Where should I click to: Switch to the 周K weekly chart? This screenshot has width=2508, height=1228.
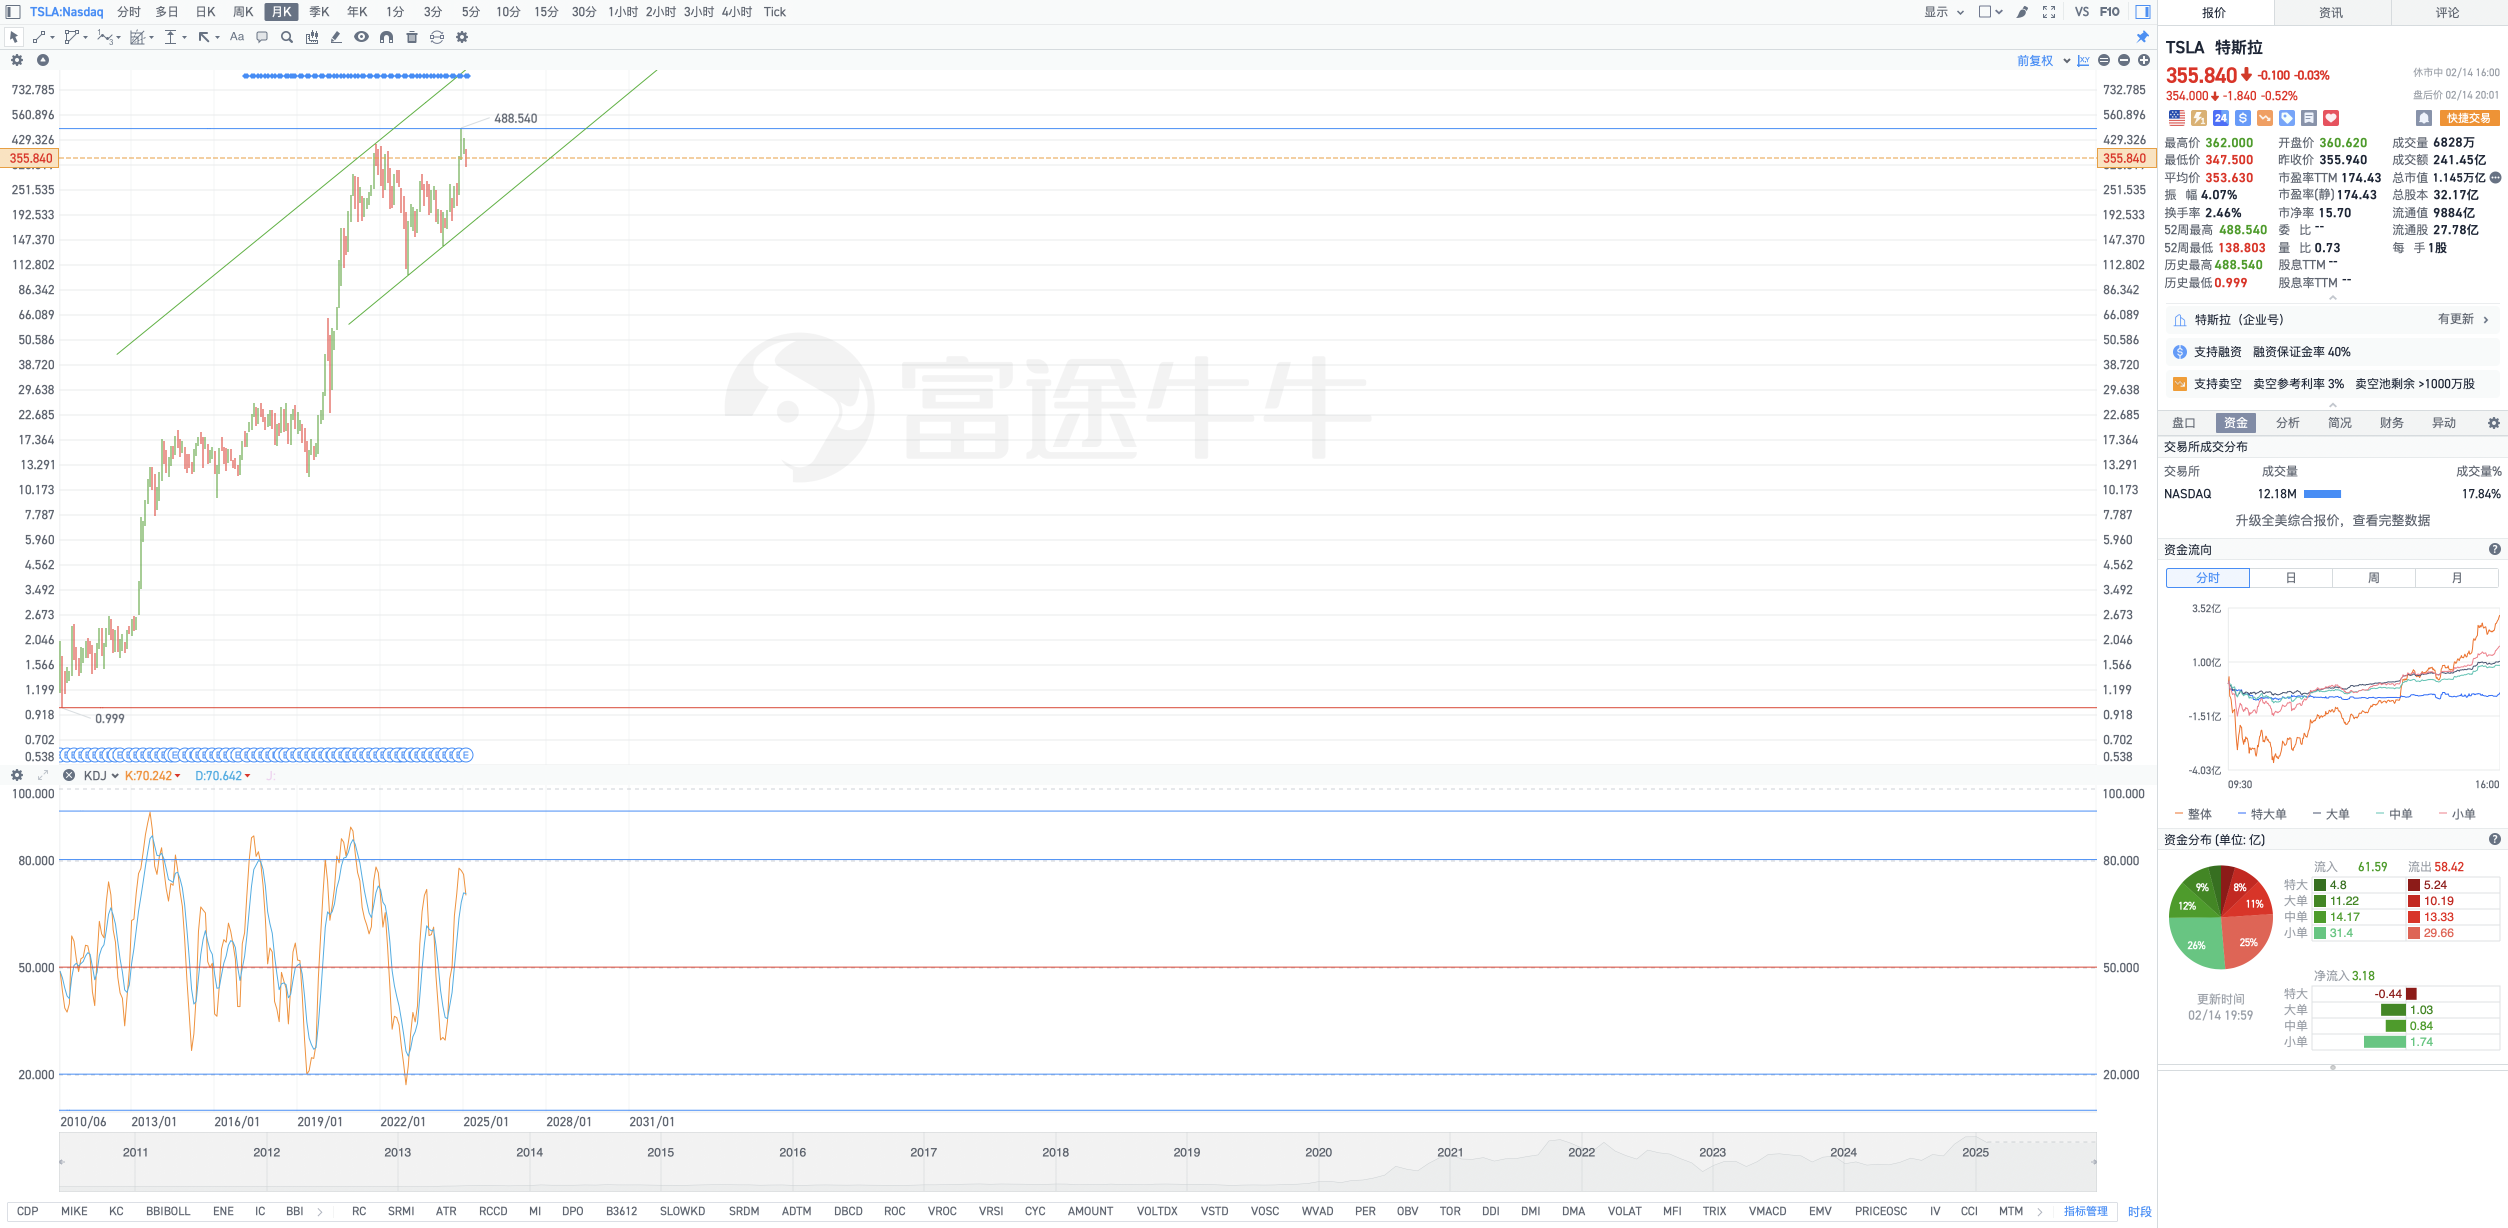243,12
